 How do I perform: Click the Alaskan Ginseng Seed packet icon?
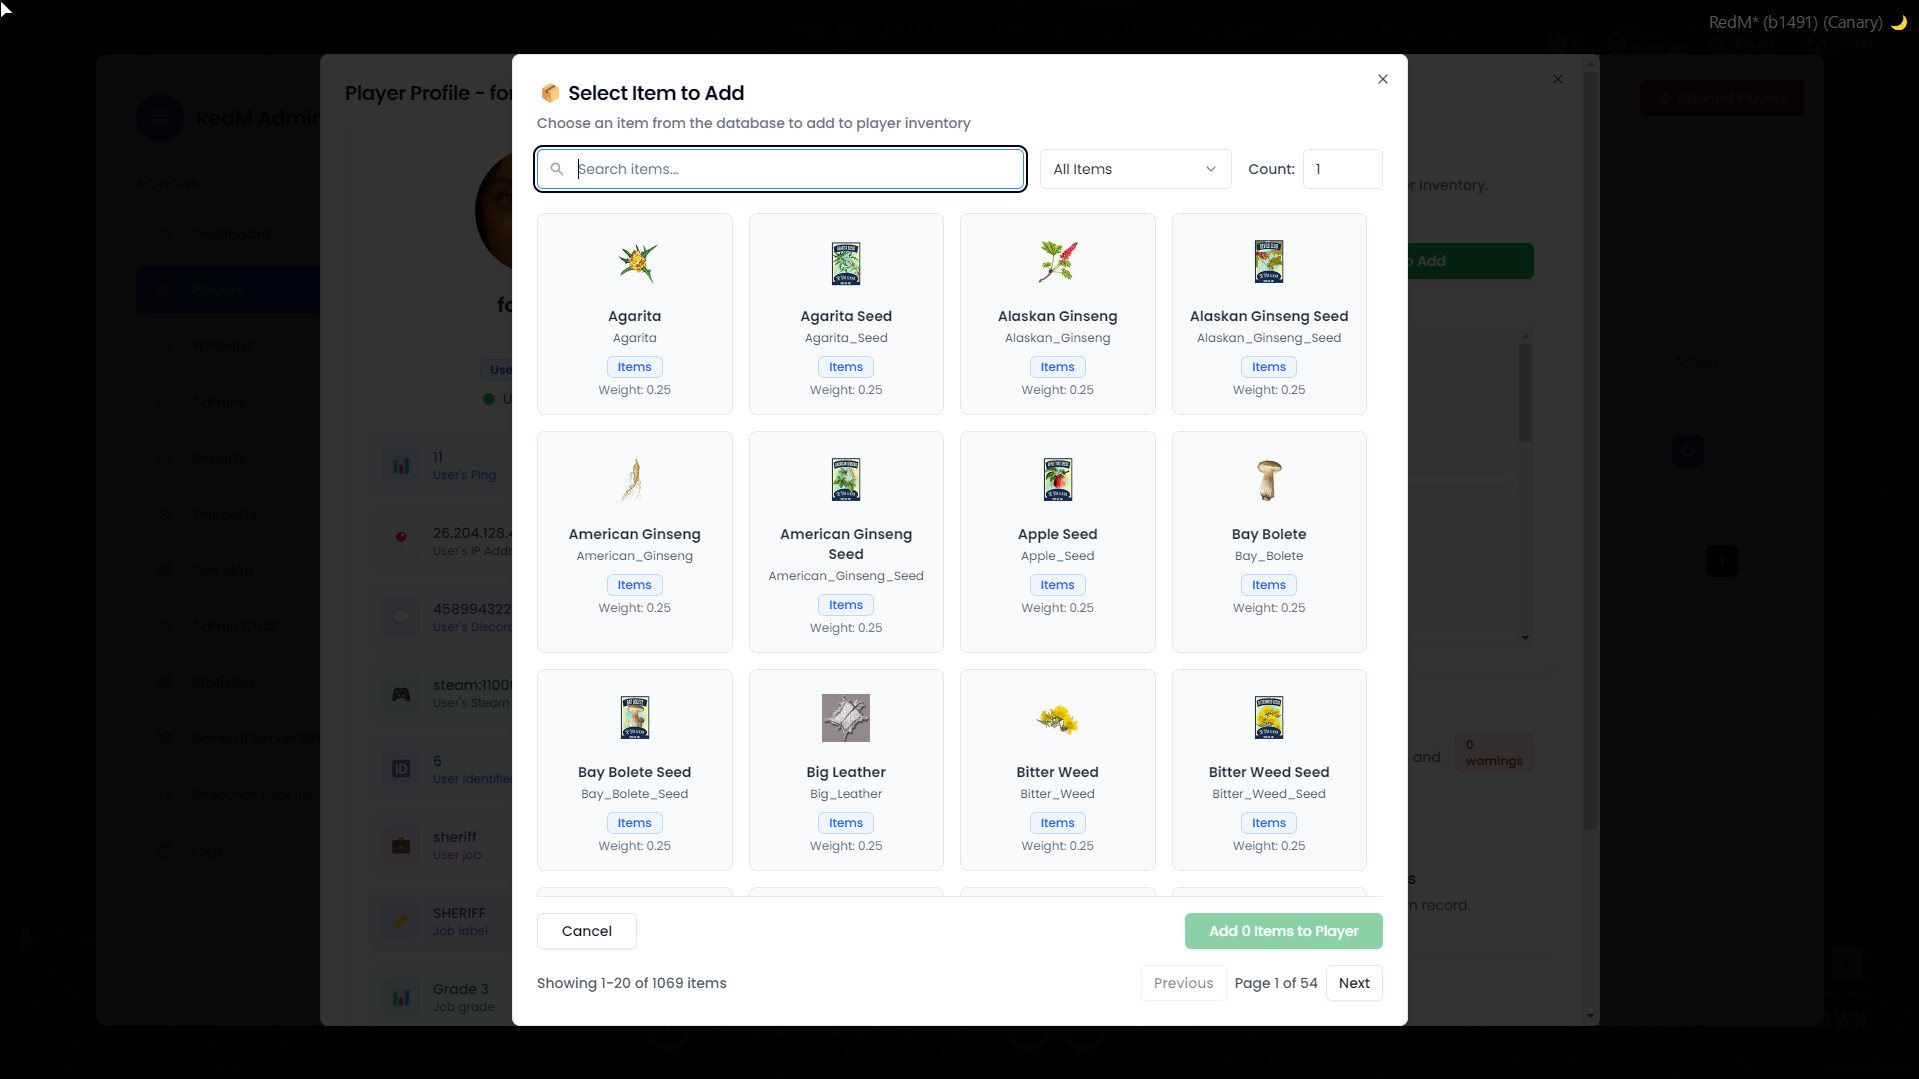[1268, 263]
